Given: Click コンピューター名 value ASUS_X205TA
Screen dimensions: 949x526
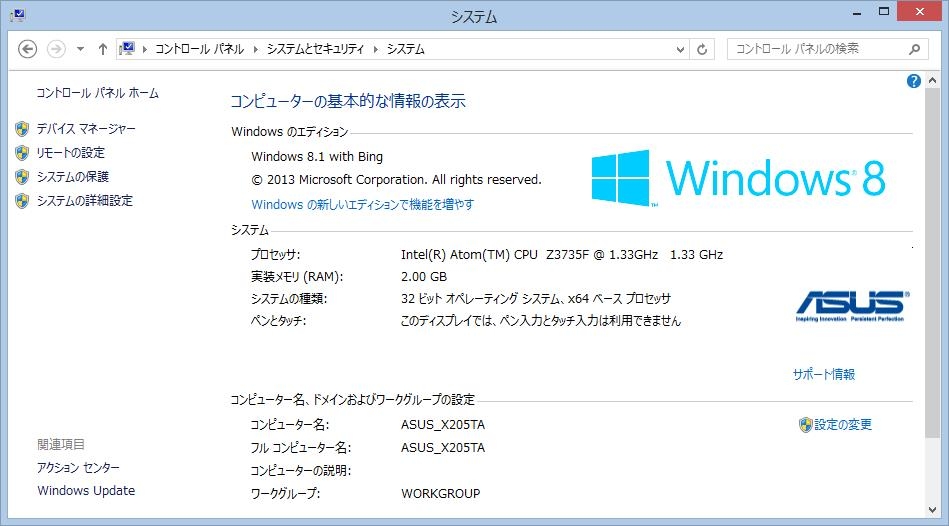Looking at the screenshot, I should (443, 425).
